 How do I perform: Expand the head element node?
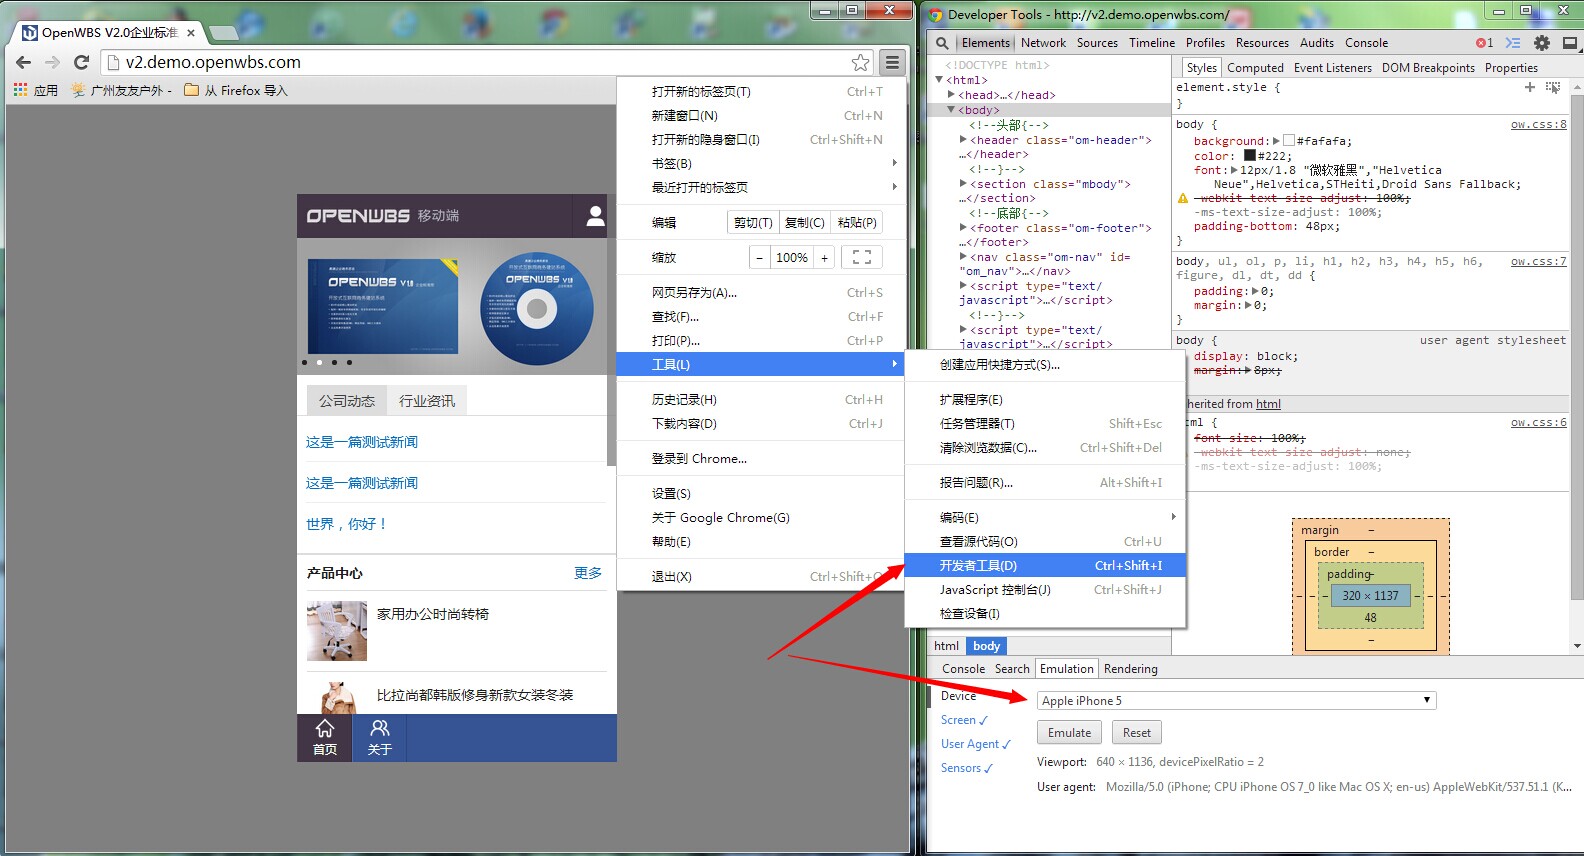[x=952, y=95]
